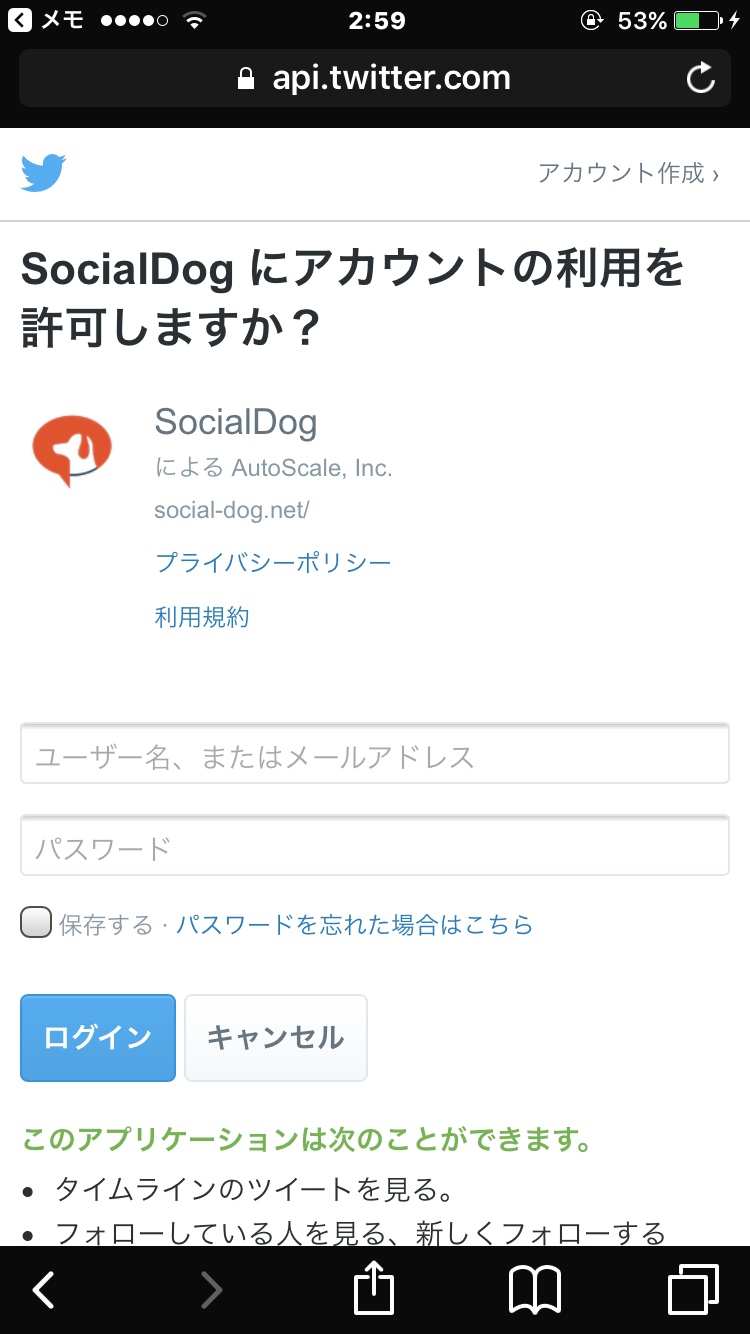Open the 利用規約 link

(202, 617)
